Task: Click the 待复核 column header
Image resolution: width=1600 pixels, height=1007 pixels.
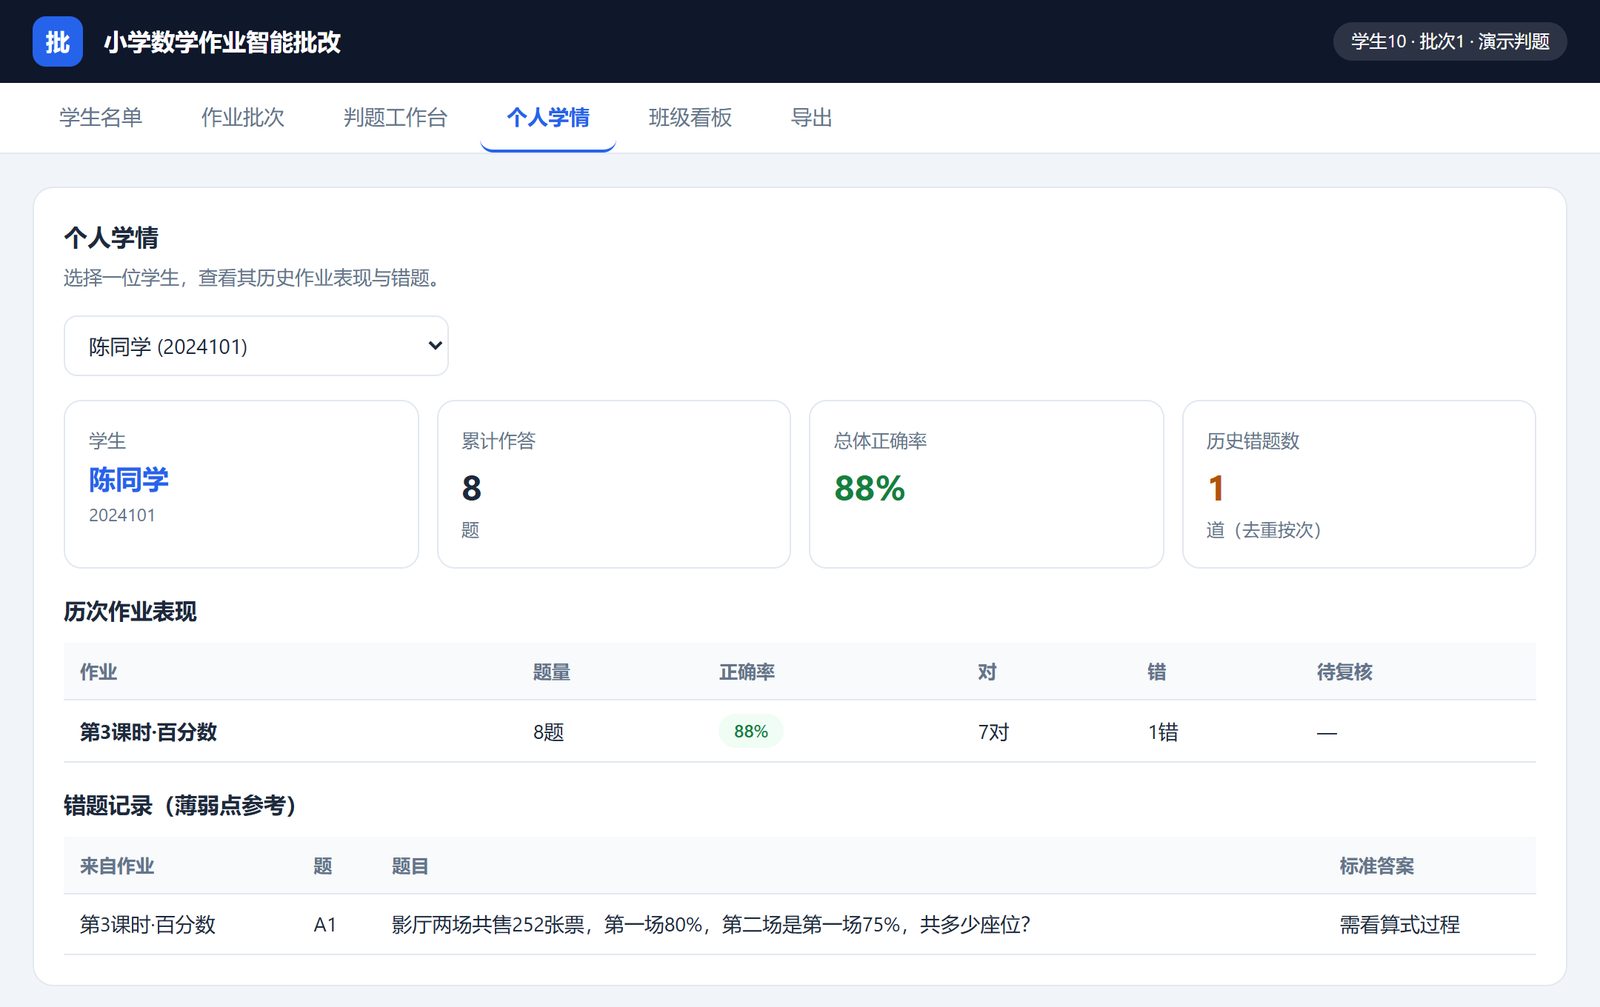Action: (x=1344, y=672)
